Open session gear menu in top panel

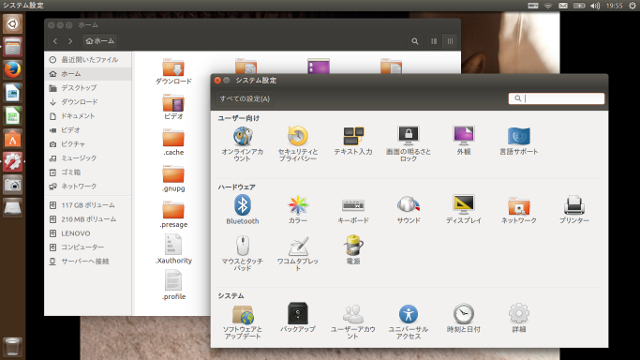(x=632, y=6)
